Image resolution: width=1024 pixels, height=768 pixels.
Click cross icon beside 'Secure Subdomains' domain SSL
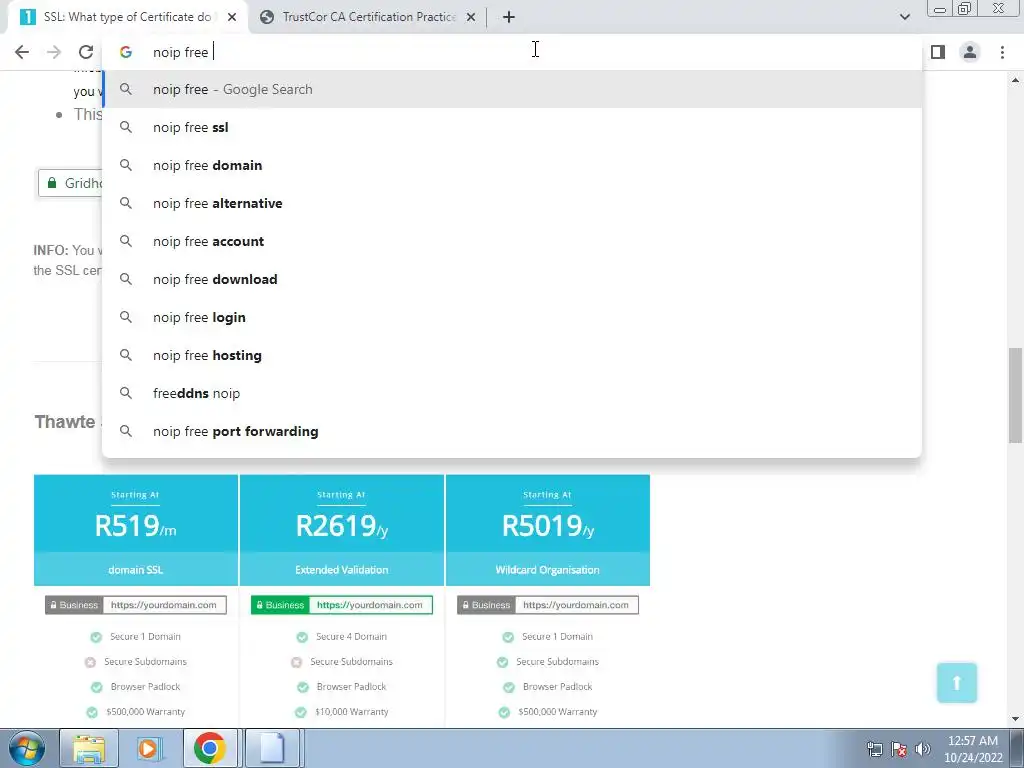[90, 662]
